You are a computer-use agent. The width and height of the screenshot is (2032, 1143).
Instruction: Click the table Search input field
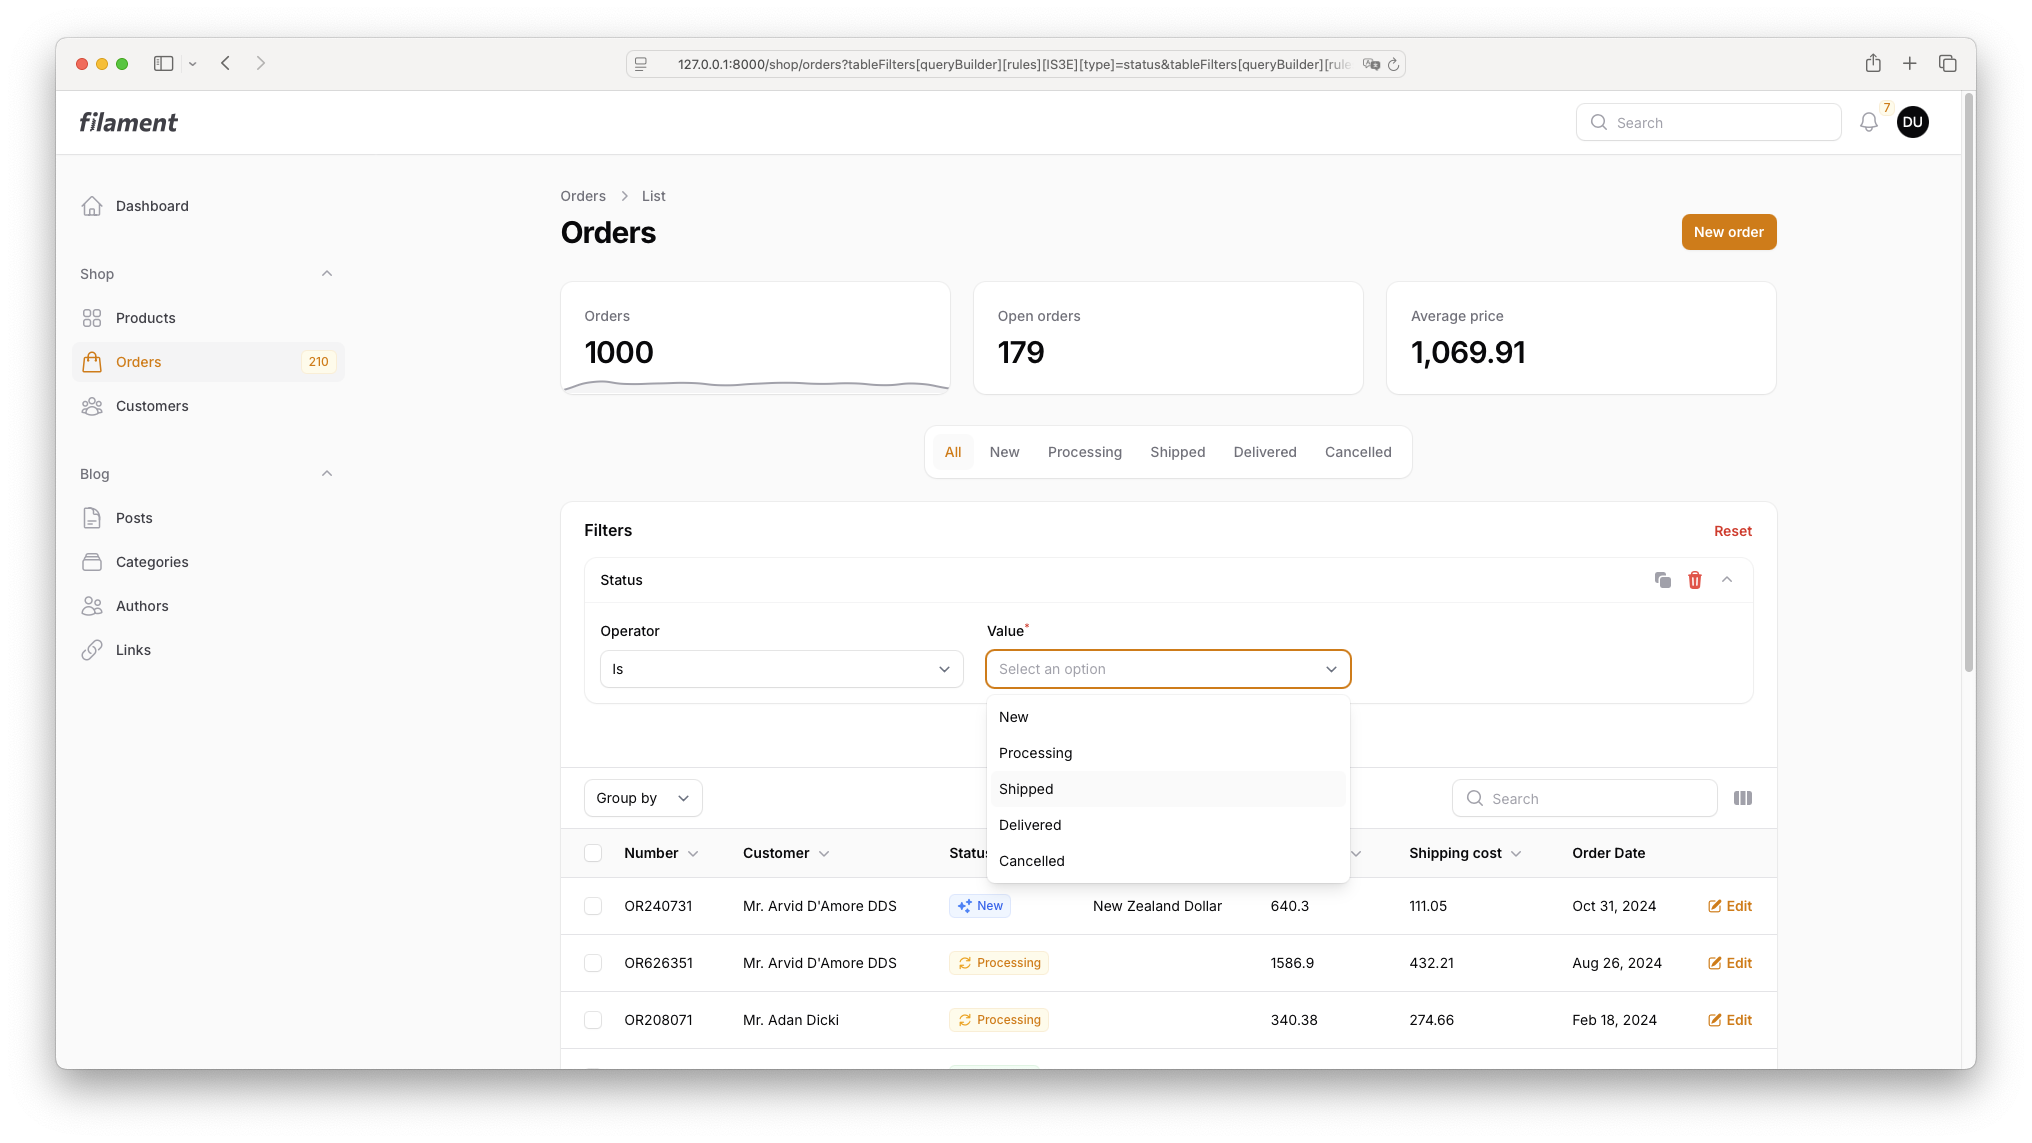click(x=1596, y=798)
